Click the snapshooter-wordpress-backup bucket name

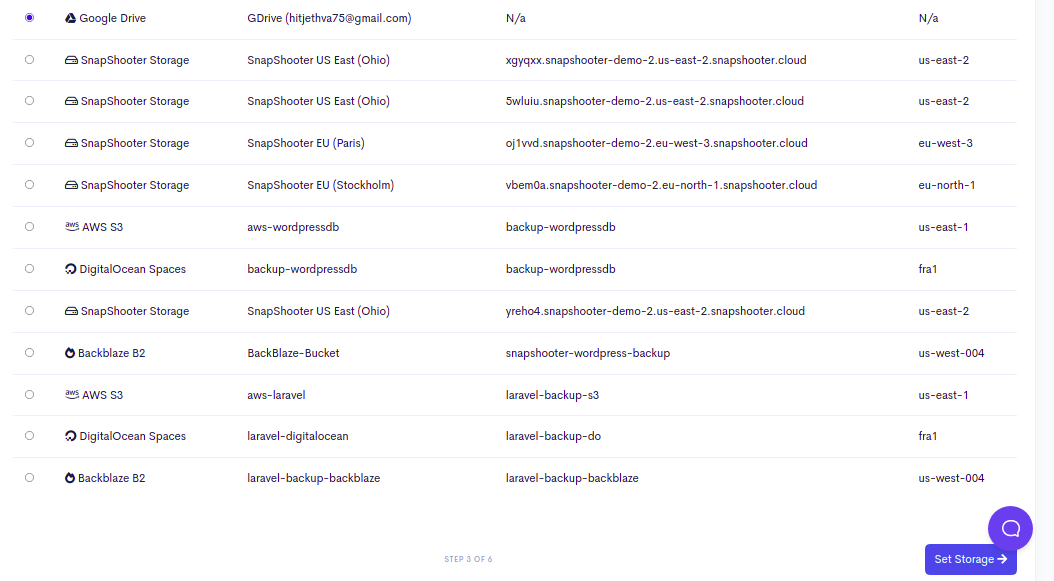pos(588,353)
